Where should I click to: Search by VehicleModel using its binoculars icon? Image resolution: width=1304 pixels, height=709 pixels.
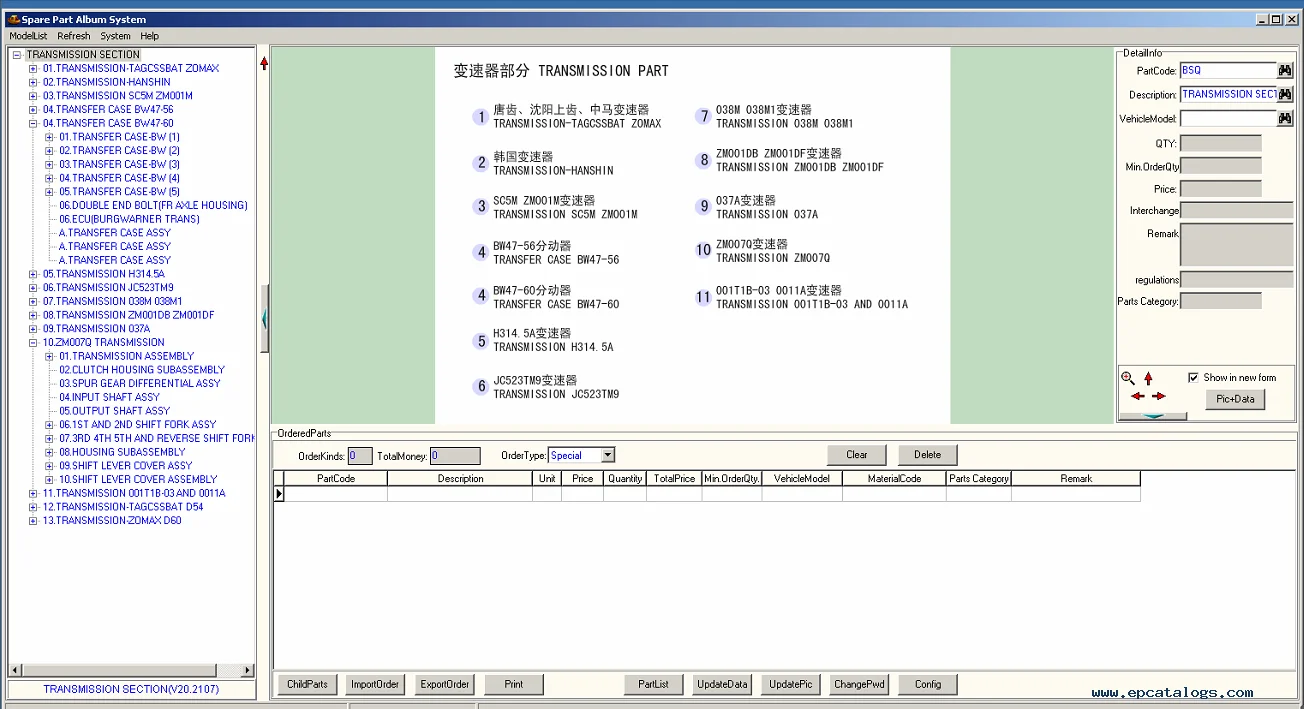point(1285,119)
